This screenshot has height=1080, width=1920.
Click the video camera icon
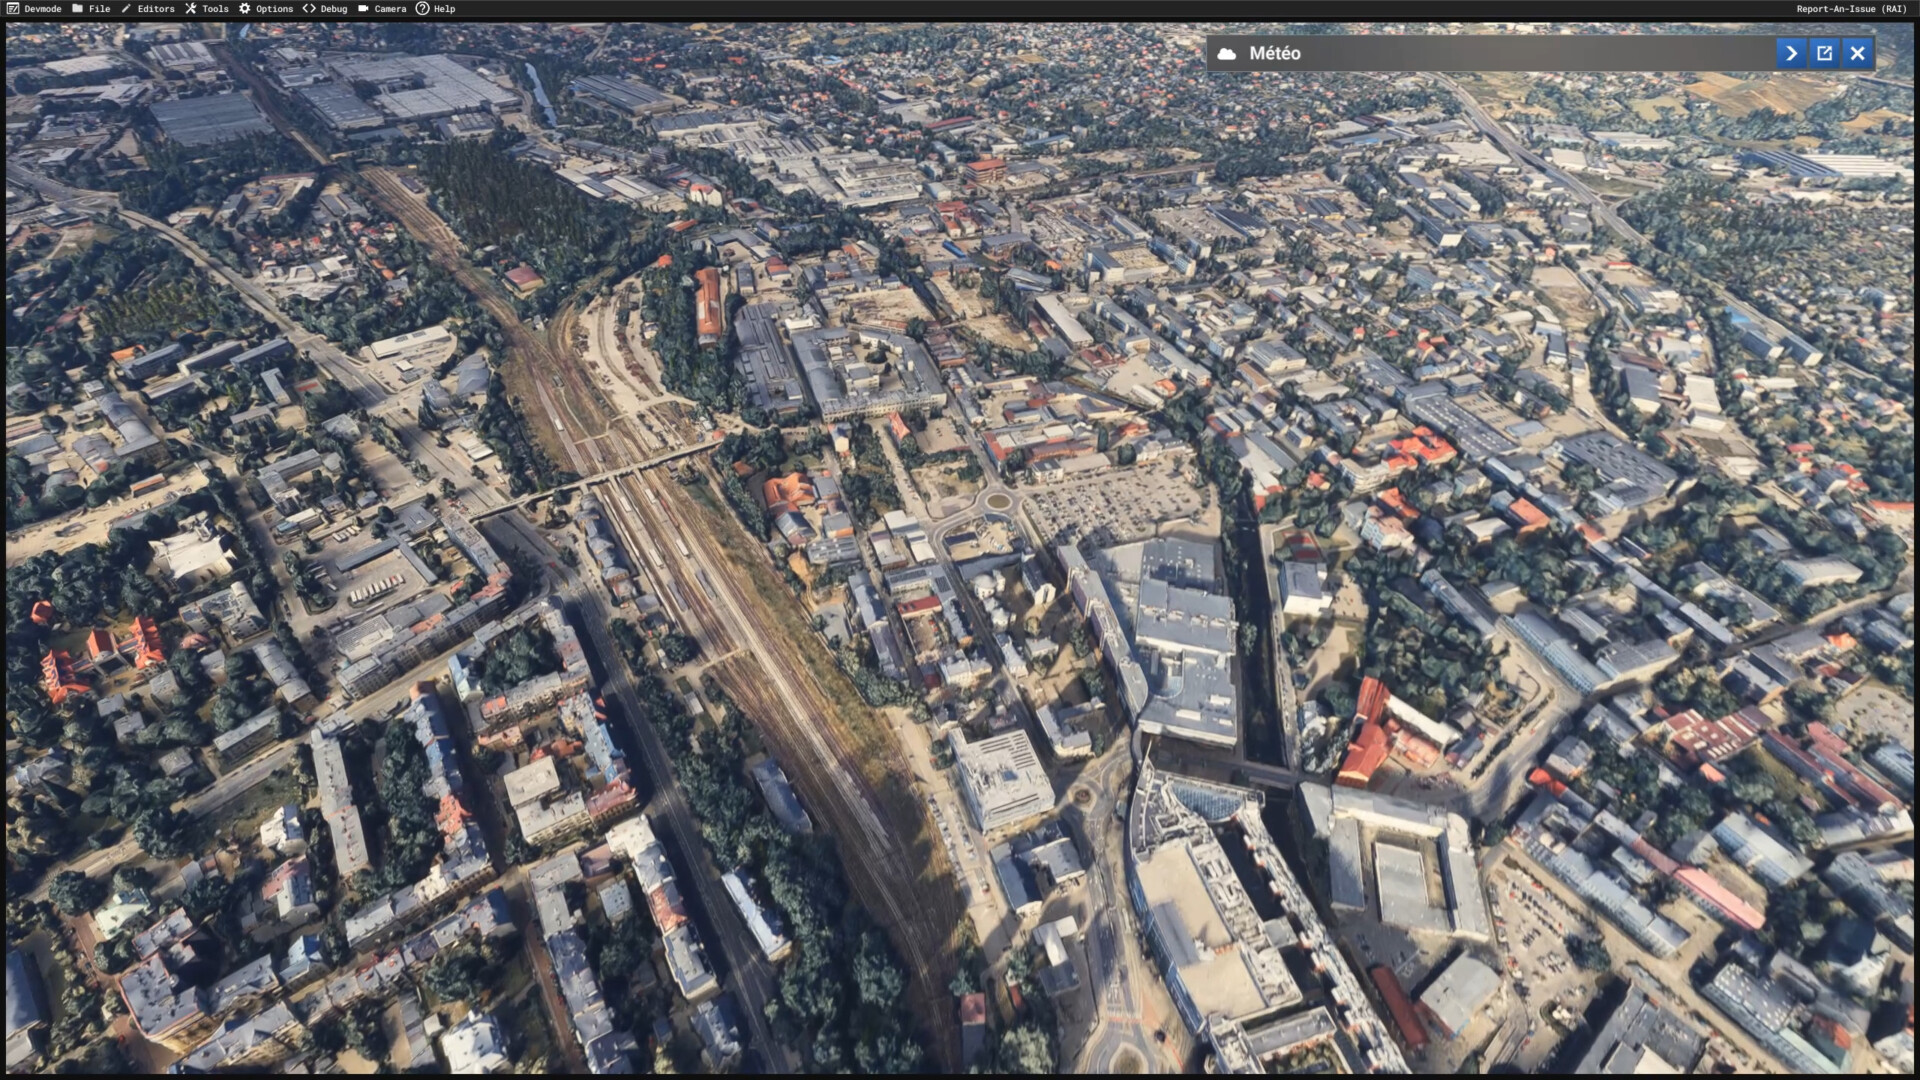click(363, 9)
